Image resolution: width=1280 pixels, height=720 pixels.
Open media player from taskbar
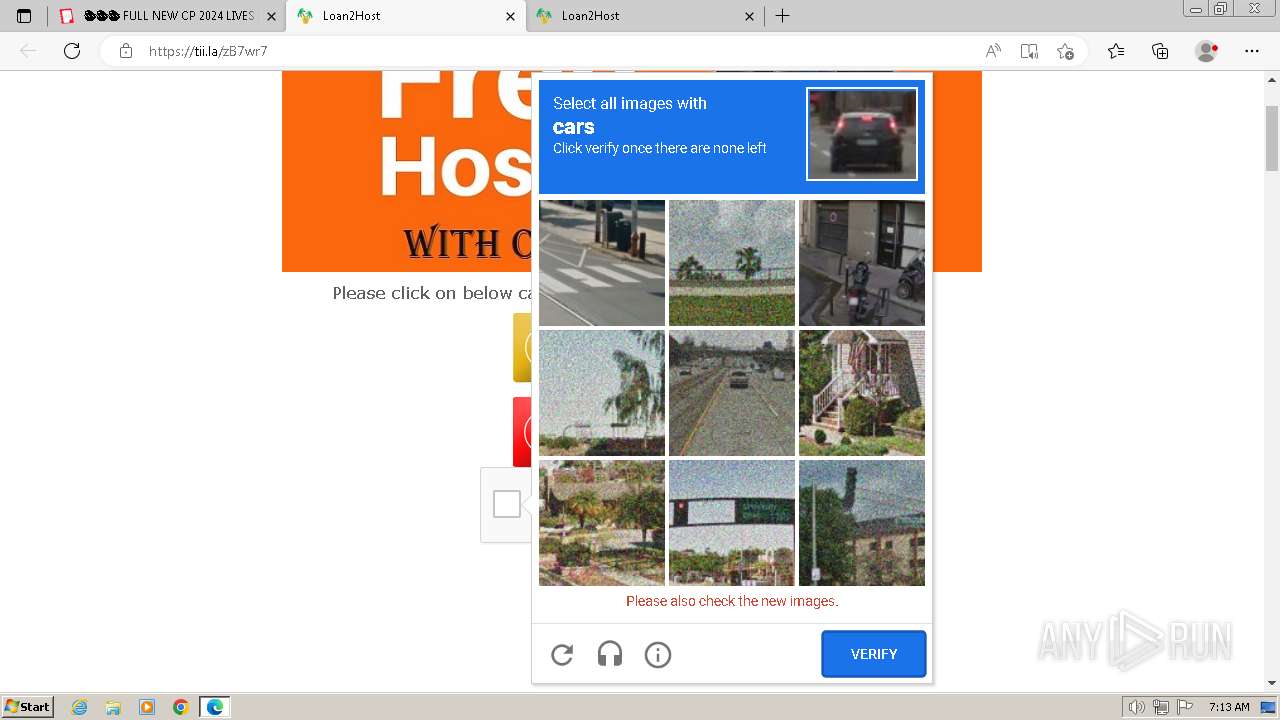coord(147,707)
